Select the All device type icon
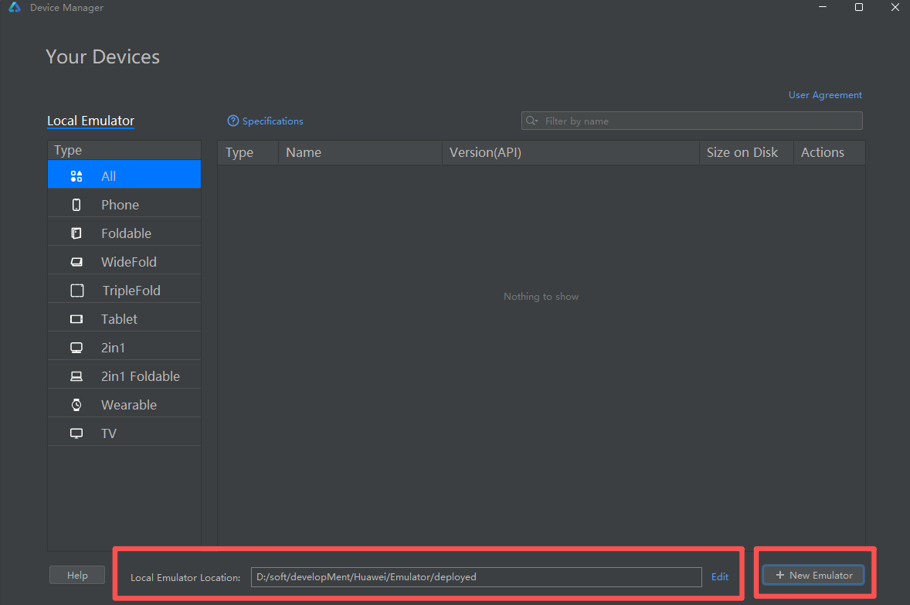The width and height of the screenshot is (910, 605). (x=76, y=177)
